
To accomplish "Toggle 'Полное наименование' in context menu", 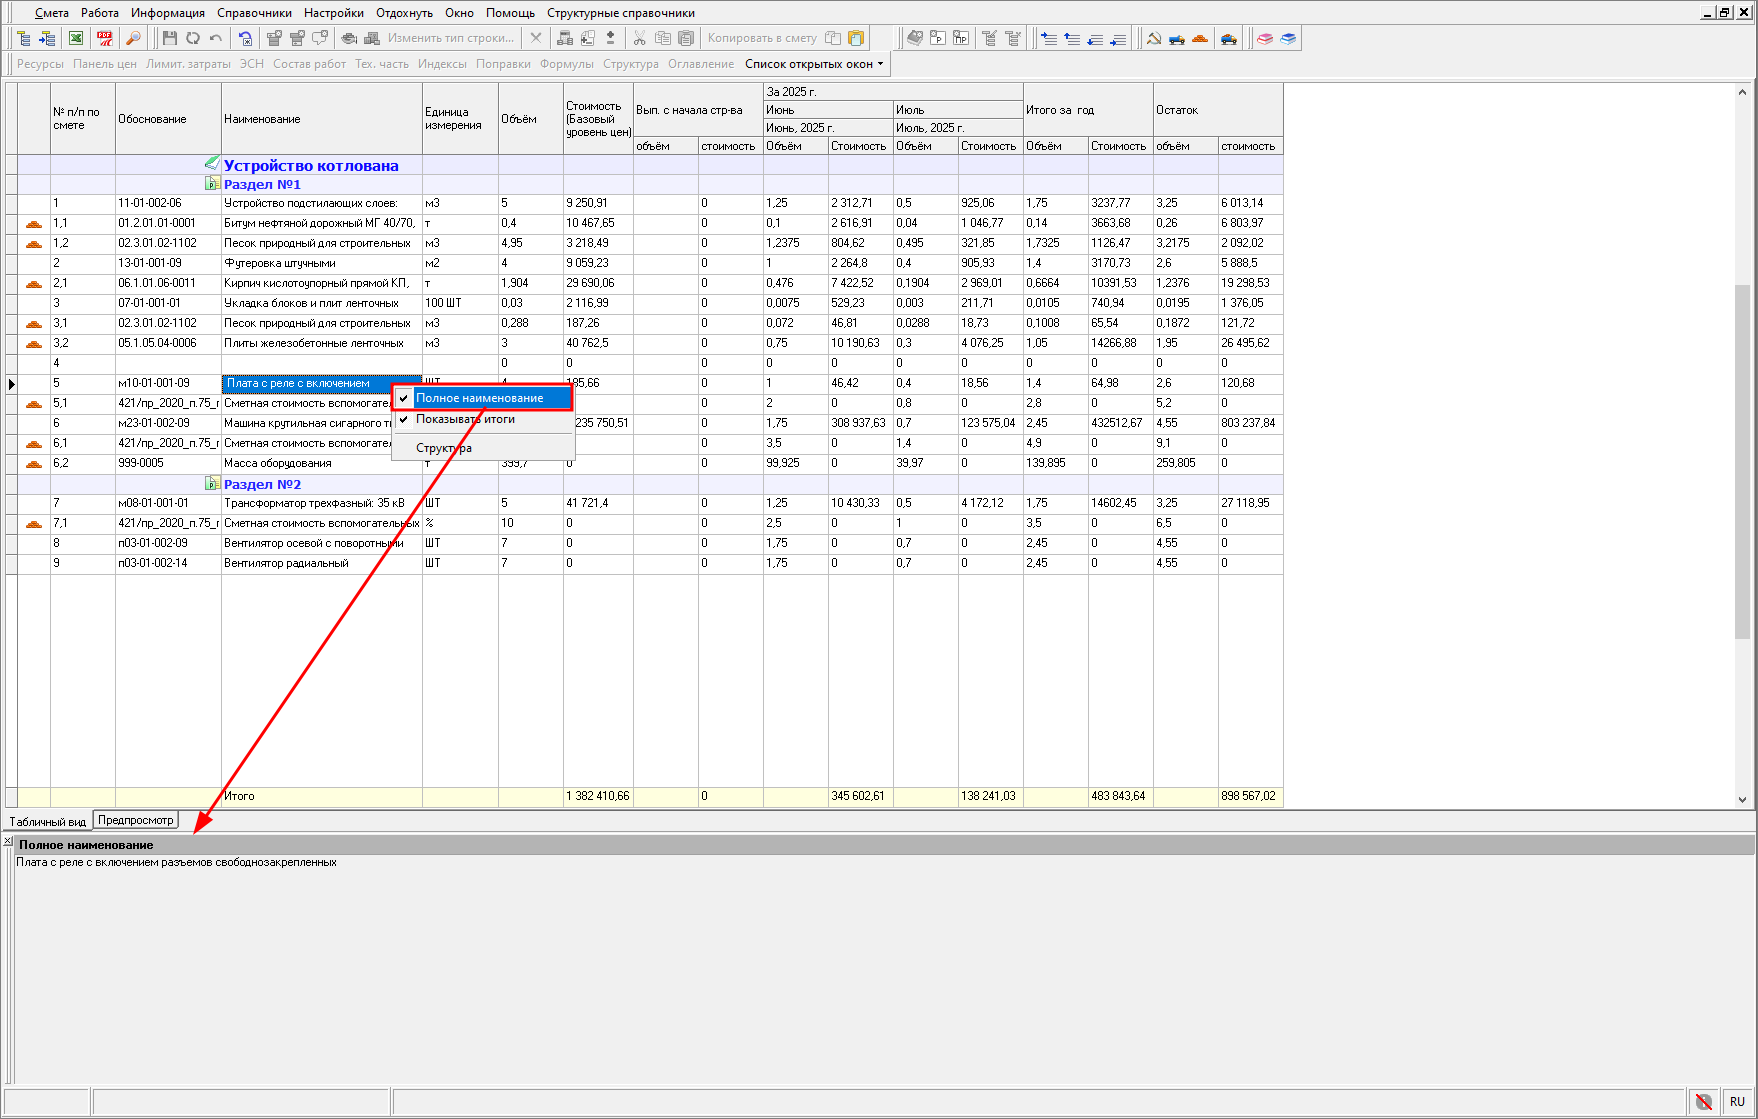I will (481, 398).
